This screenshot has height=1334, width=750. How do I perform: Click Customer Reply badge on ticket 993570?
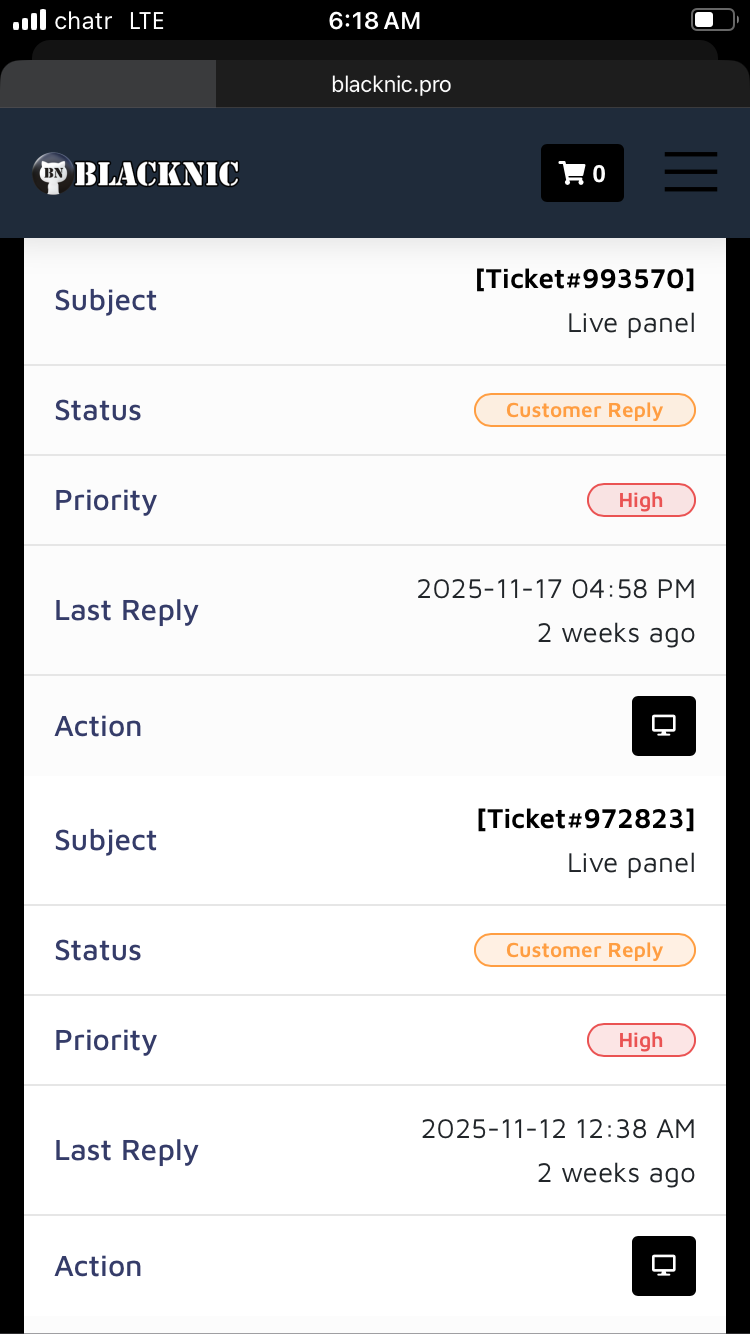[x=584, y=410]
